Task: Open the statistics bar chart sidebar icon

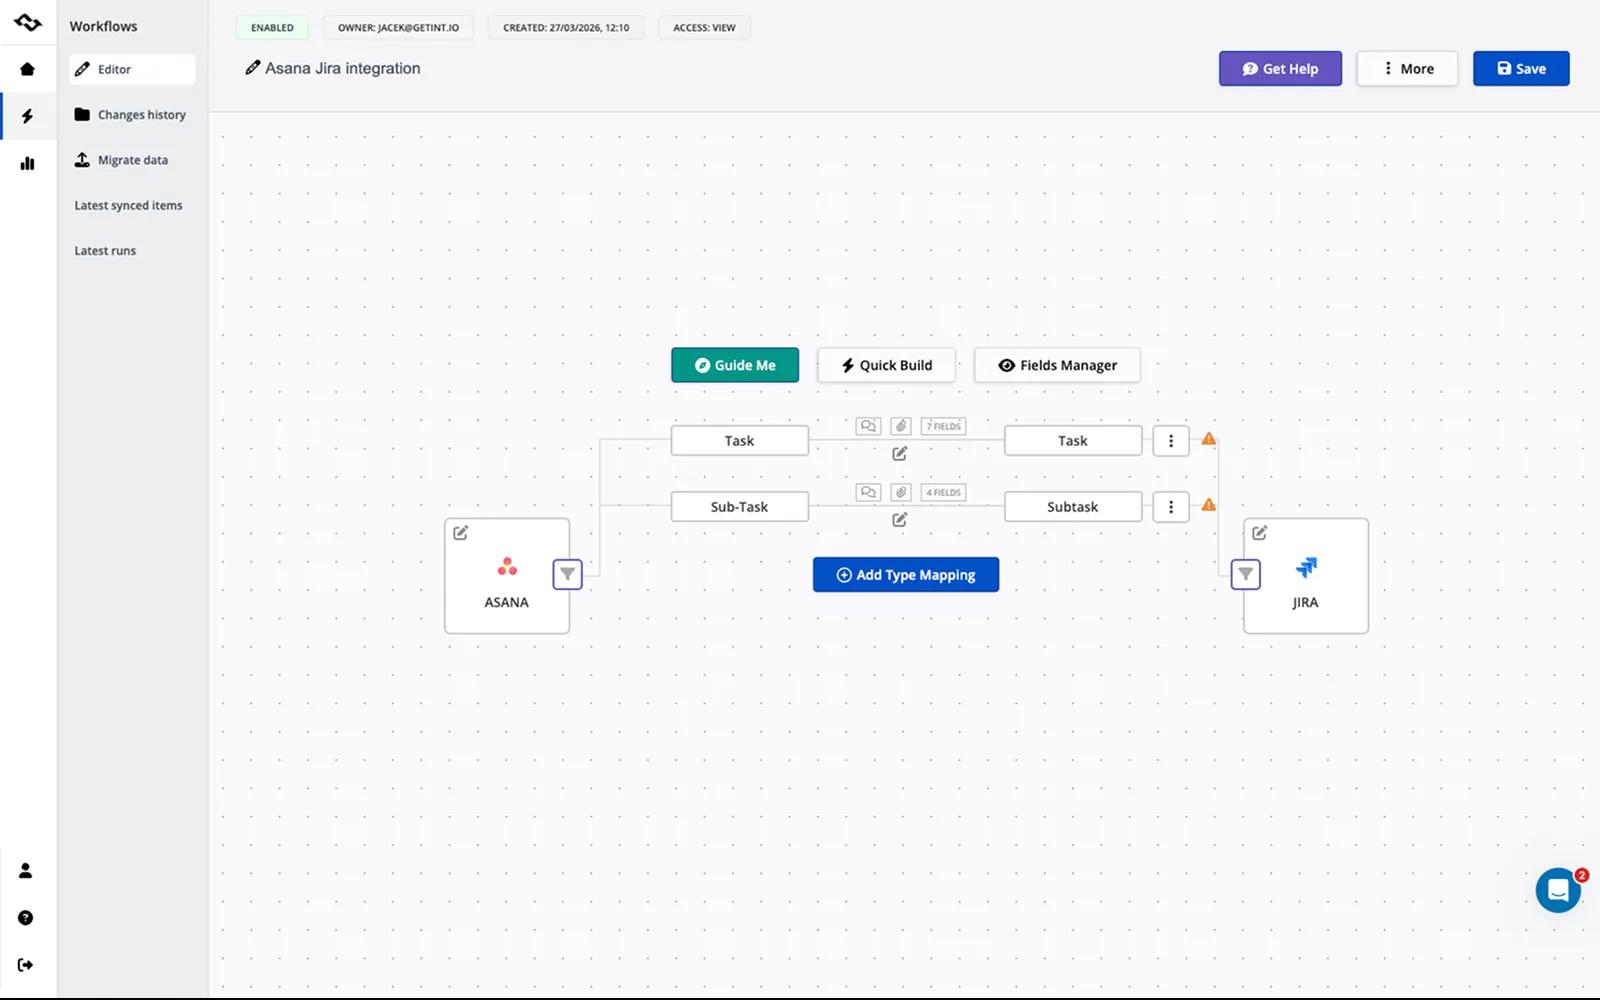Action: (x=27, y=163)
